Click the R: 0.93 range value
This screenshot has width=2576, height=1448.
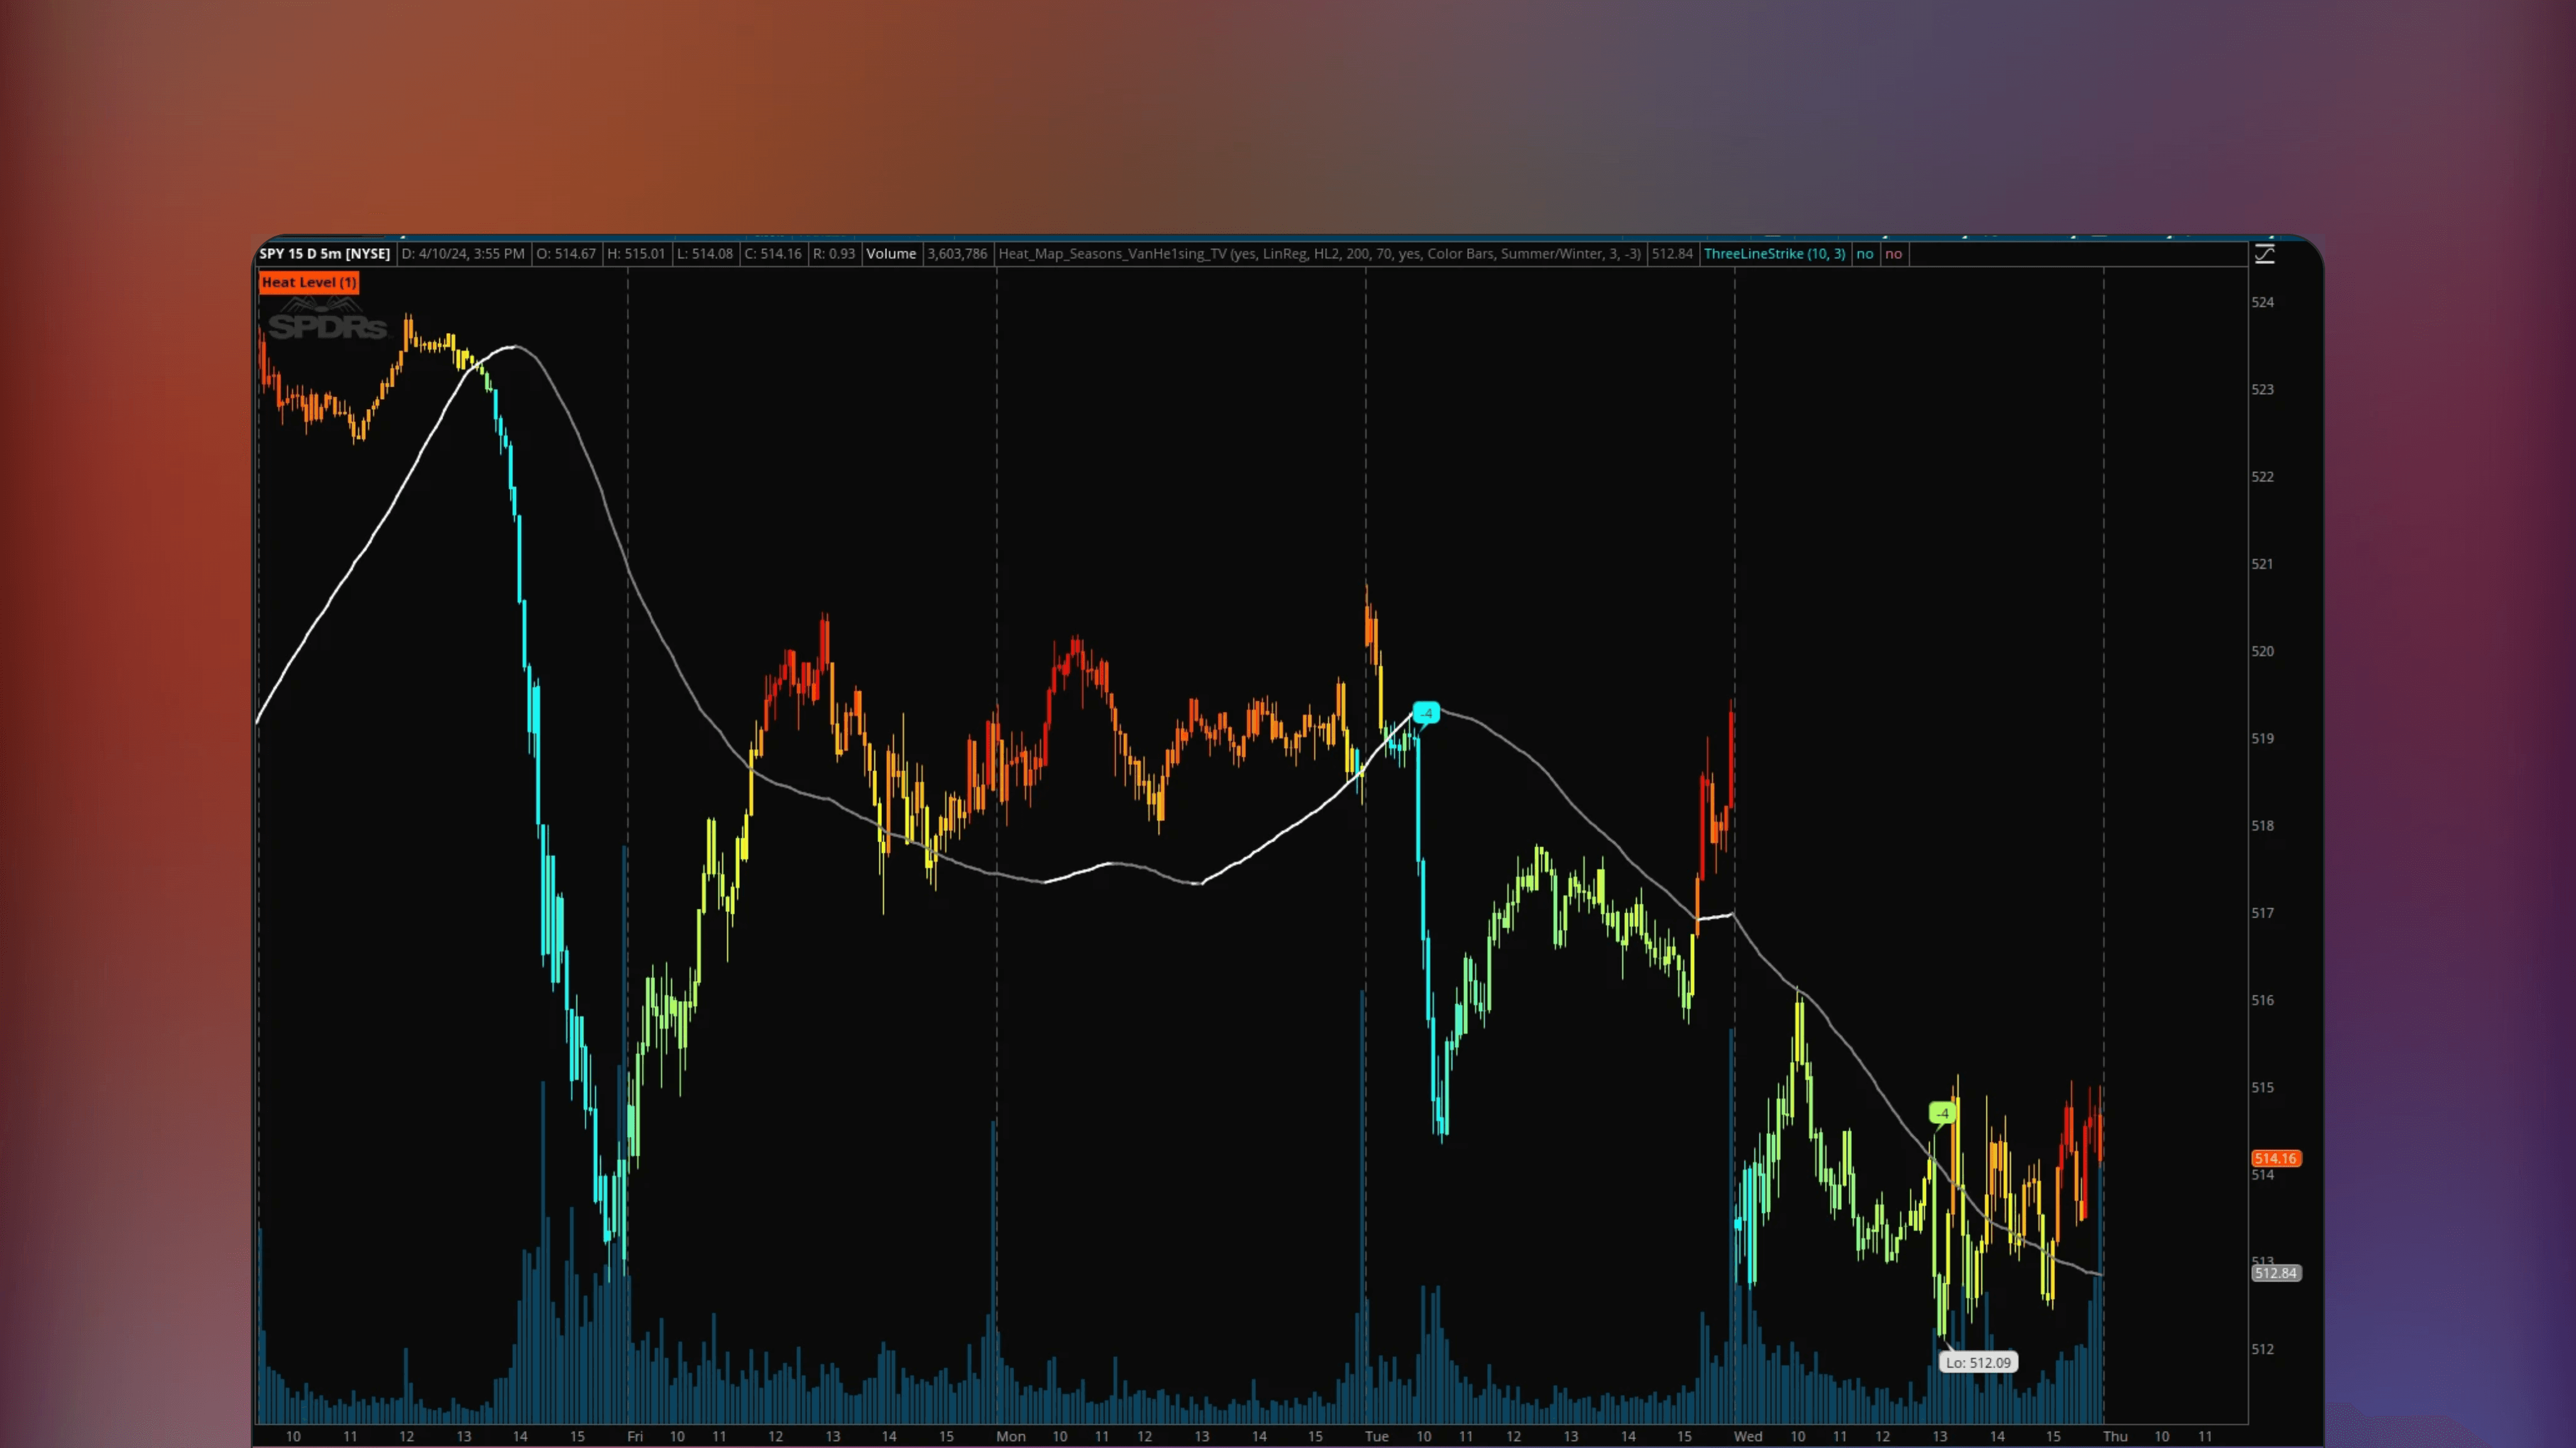[835, 253]
